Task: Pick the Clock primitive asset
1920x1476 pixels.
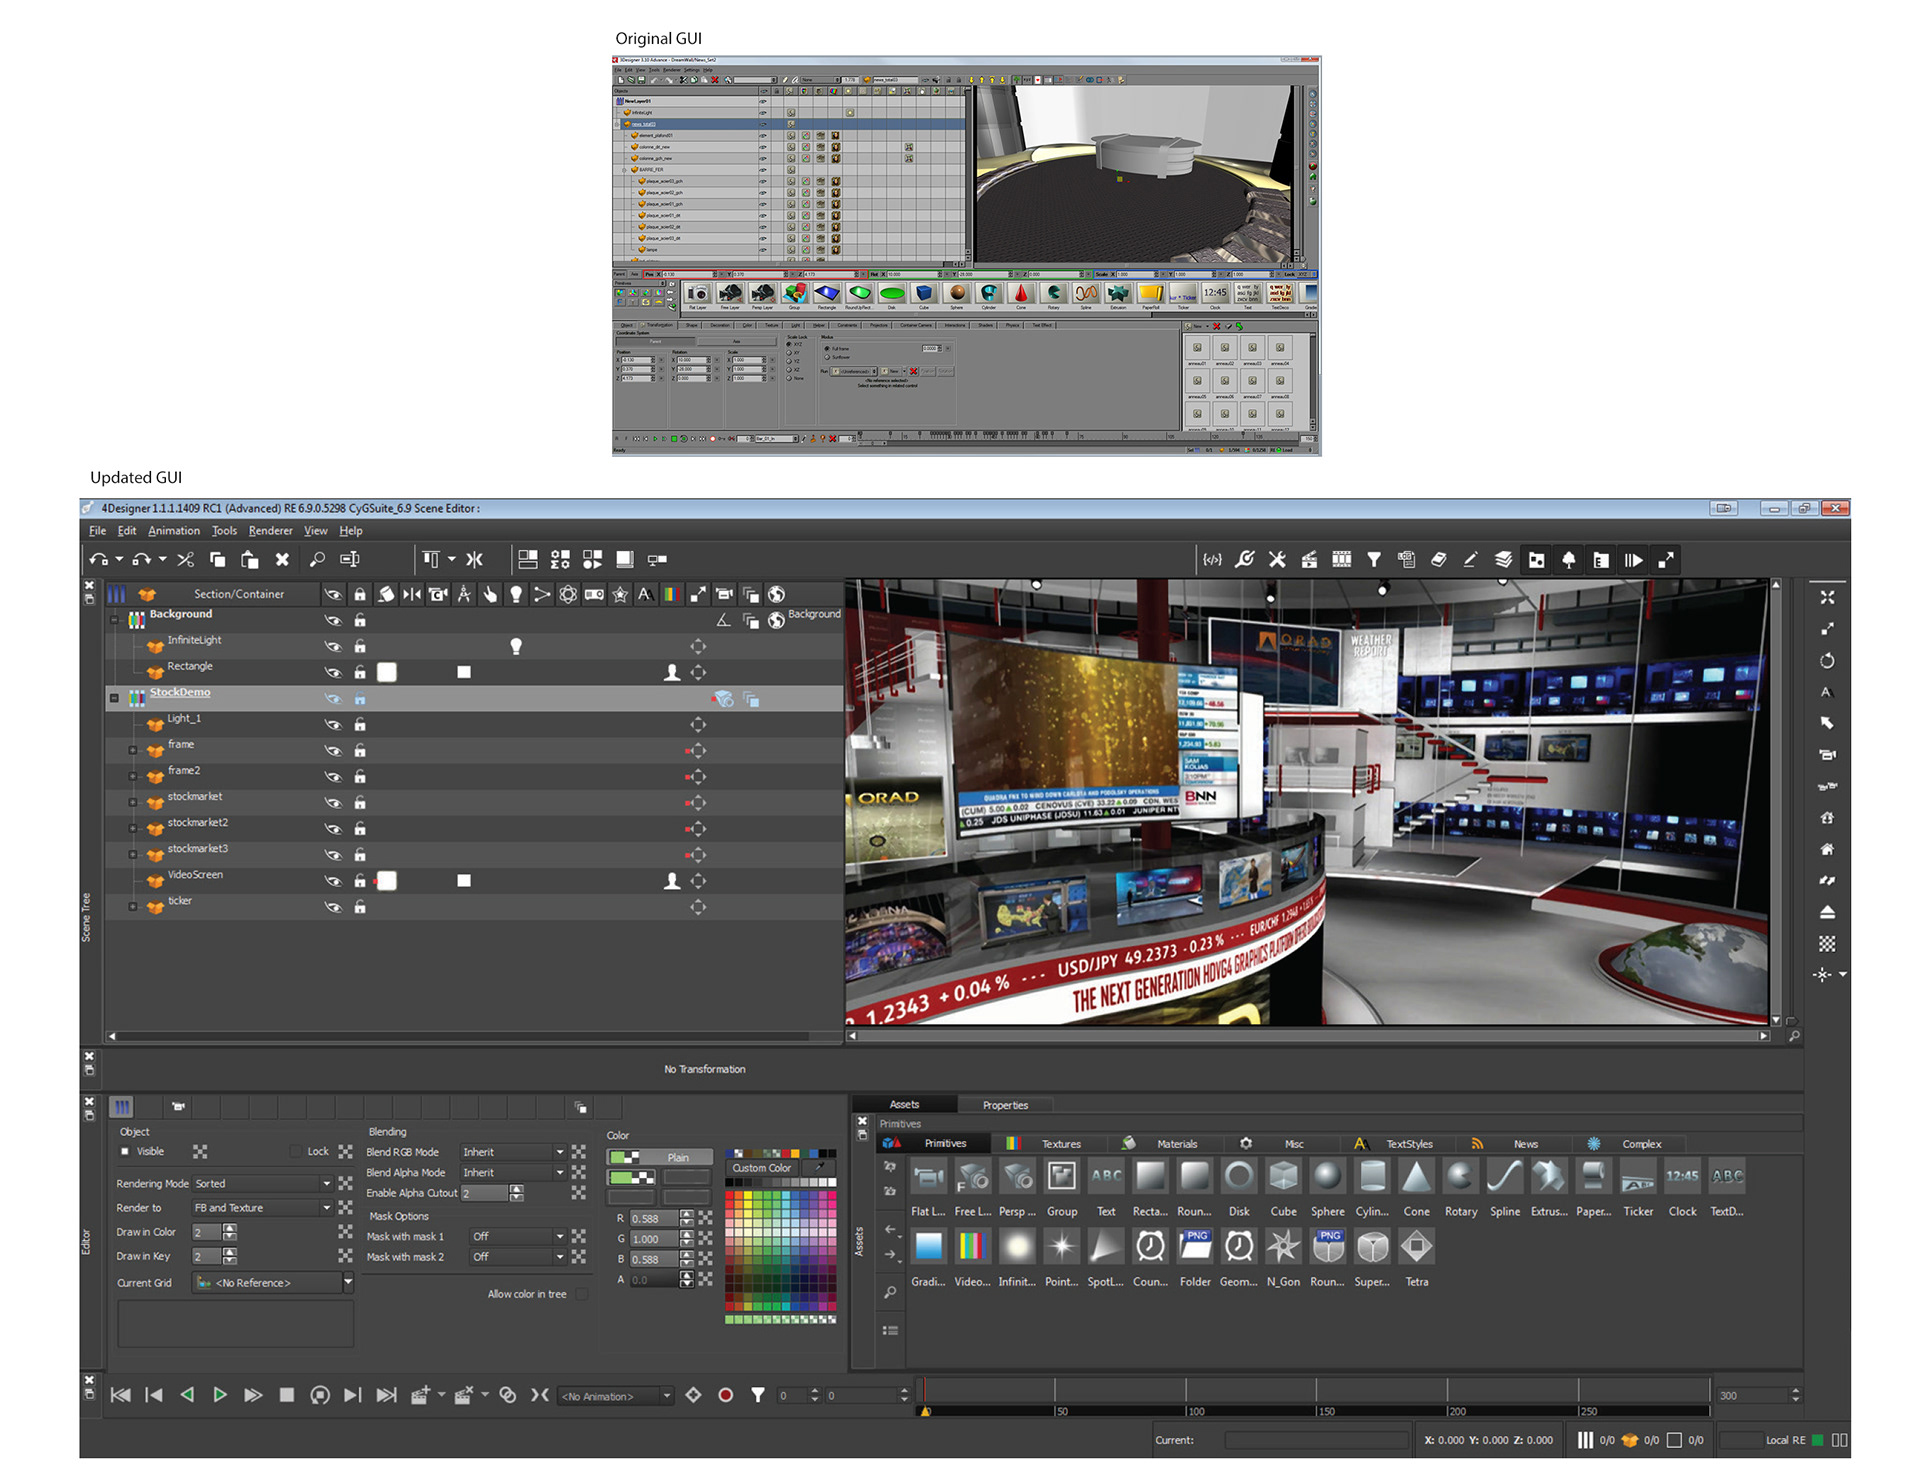Action: coord(1682,1178)
